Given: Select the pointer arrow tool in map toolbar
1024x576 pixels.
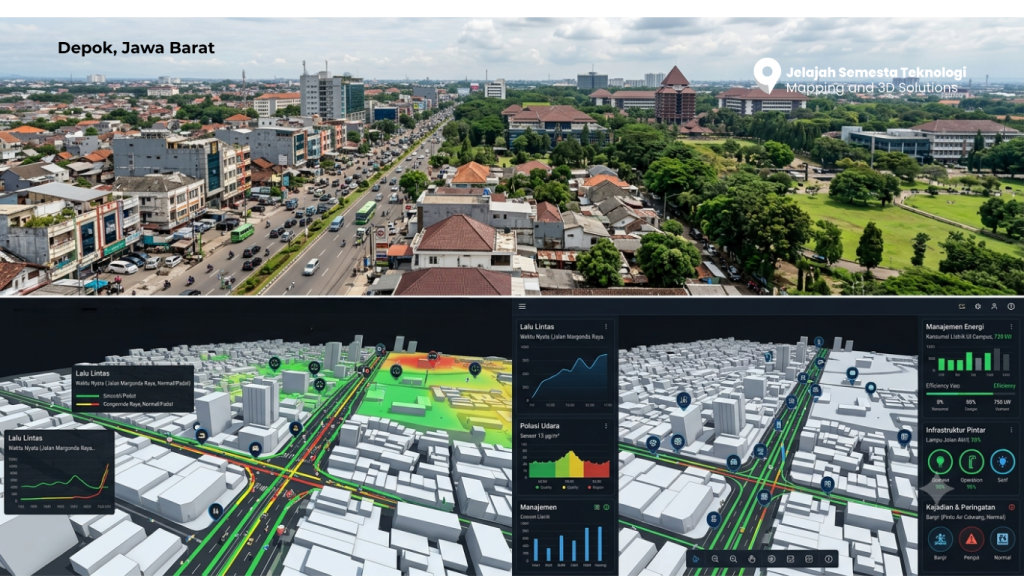Looking at the screenshot, I should (696, 559).
